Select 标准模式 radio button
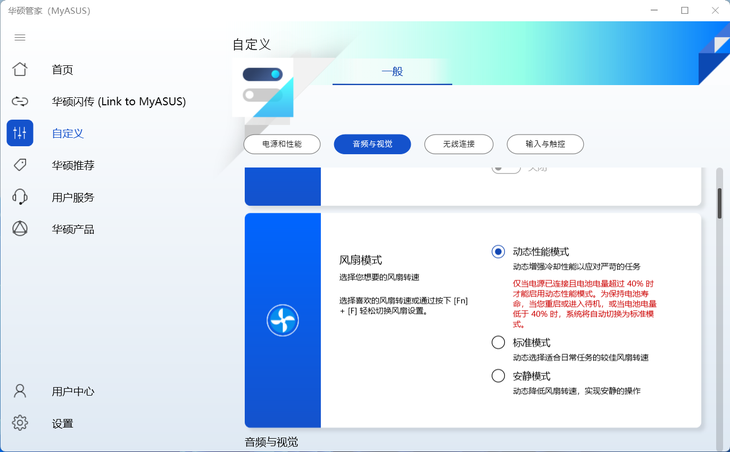Image resolution: width=730 pixels, height=452 pixels. pyautogui.click(x=498, y=342)
